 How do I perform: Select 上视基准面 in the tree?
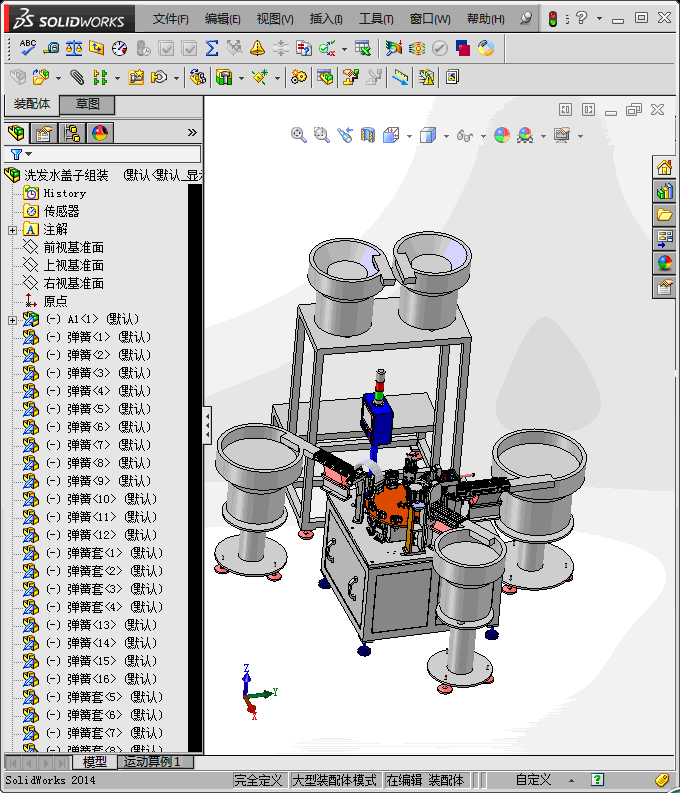click(73, 265)
